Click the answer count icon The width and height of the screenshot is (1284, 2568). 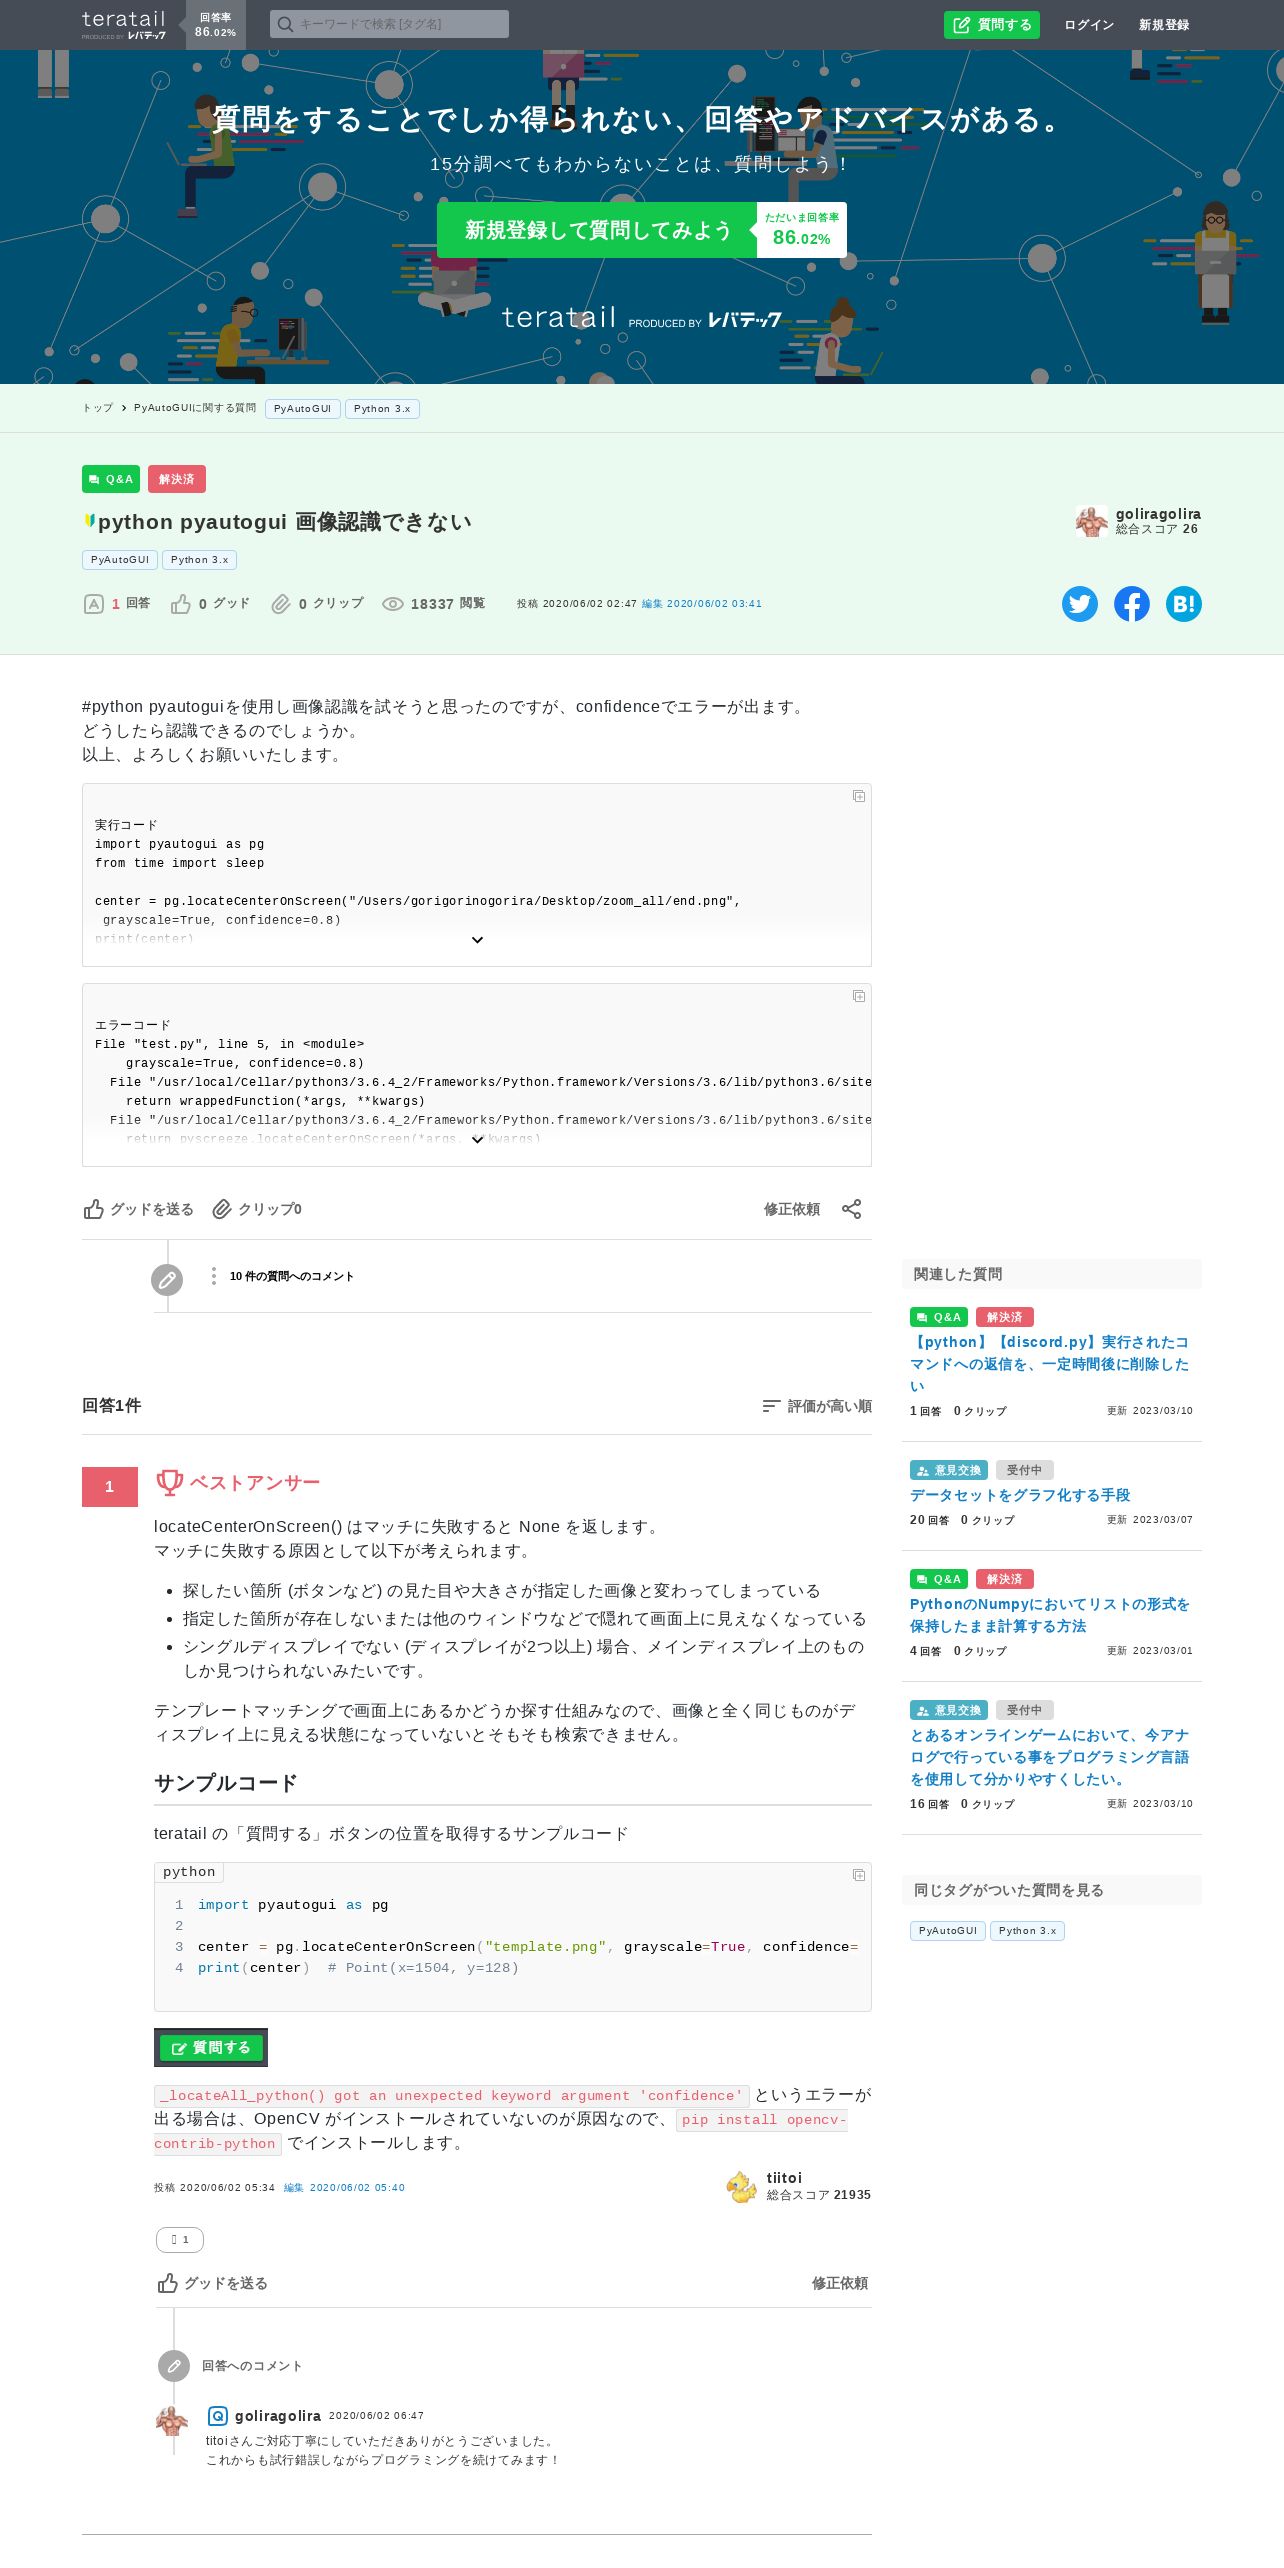[x=93, y=604]
